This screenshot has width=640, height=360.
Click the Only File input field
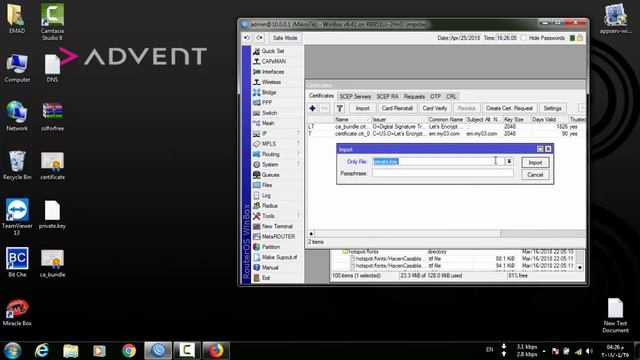click(x=438, y=161)
